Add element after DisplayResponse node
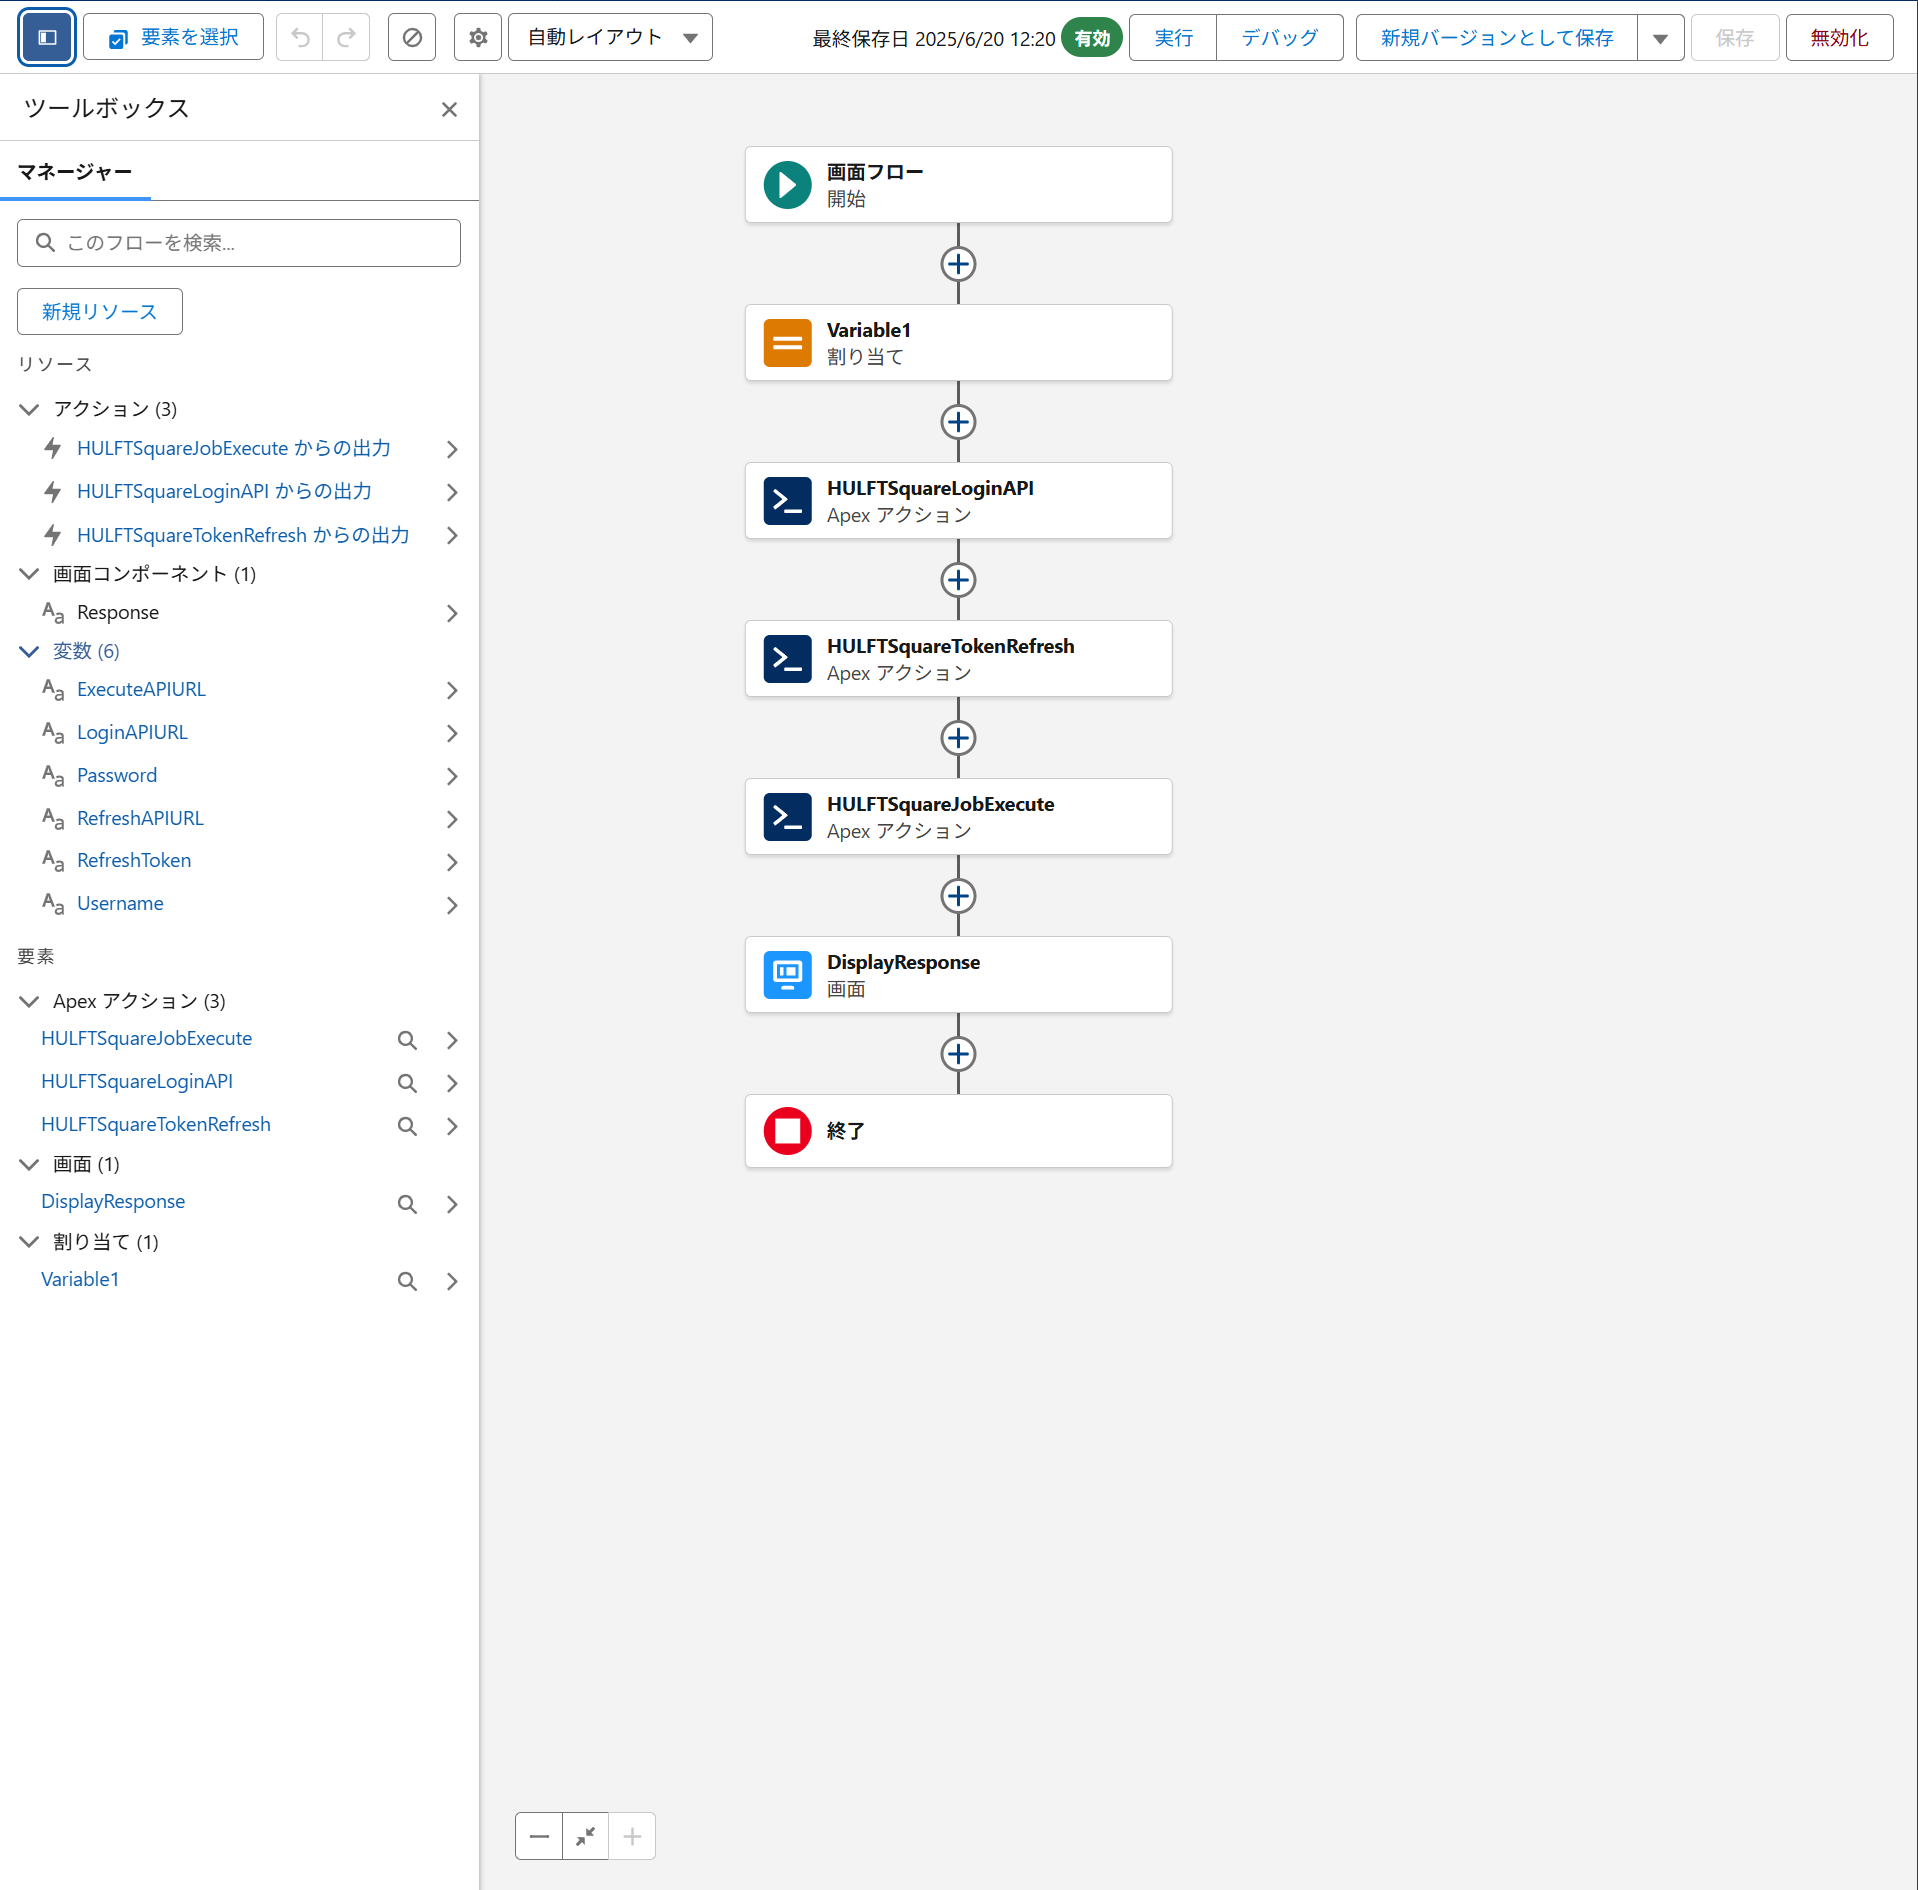 click(x=959, y=1054)
